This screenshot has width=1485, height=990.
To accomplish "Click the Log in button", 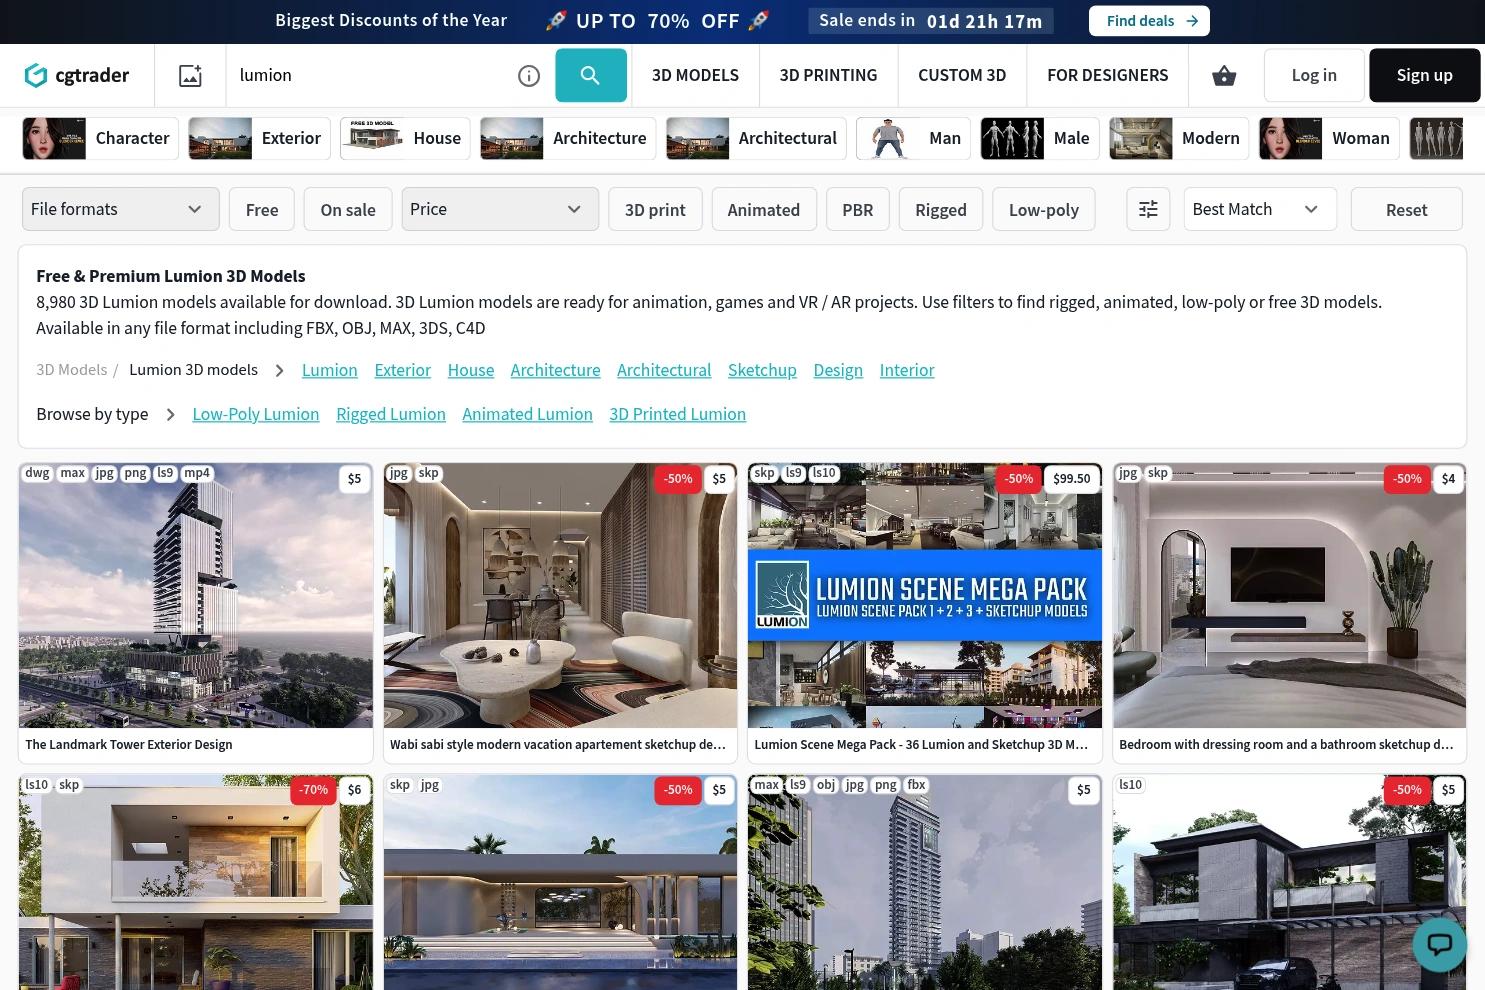I will pyautogui.click(x=1314, y=75).
